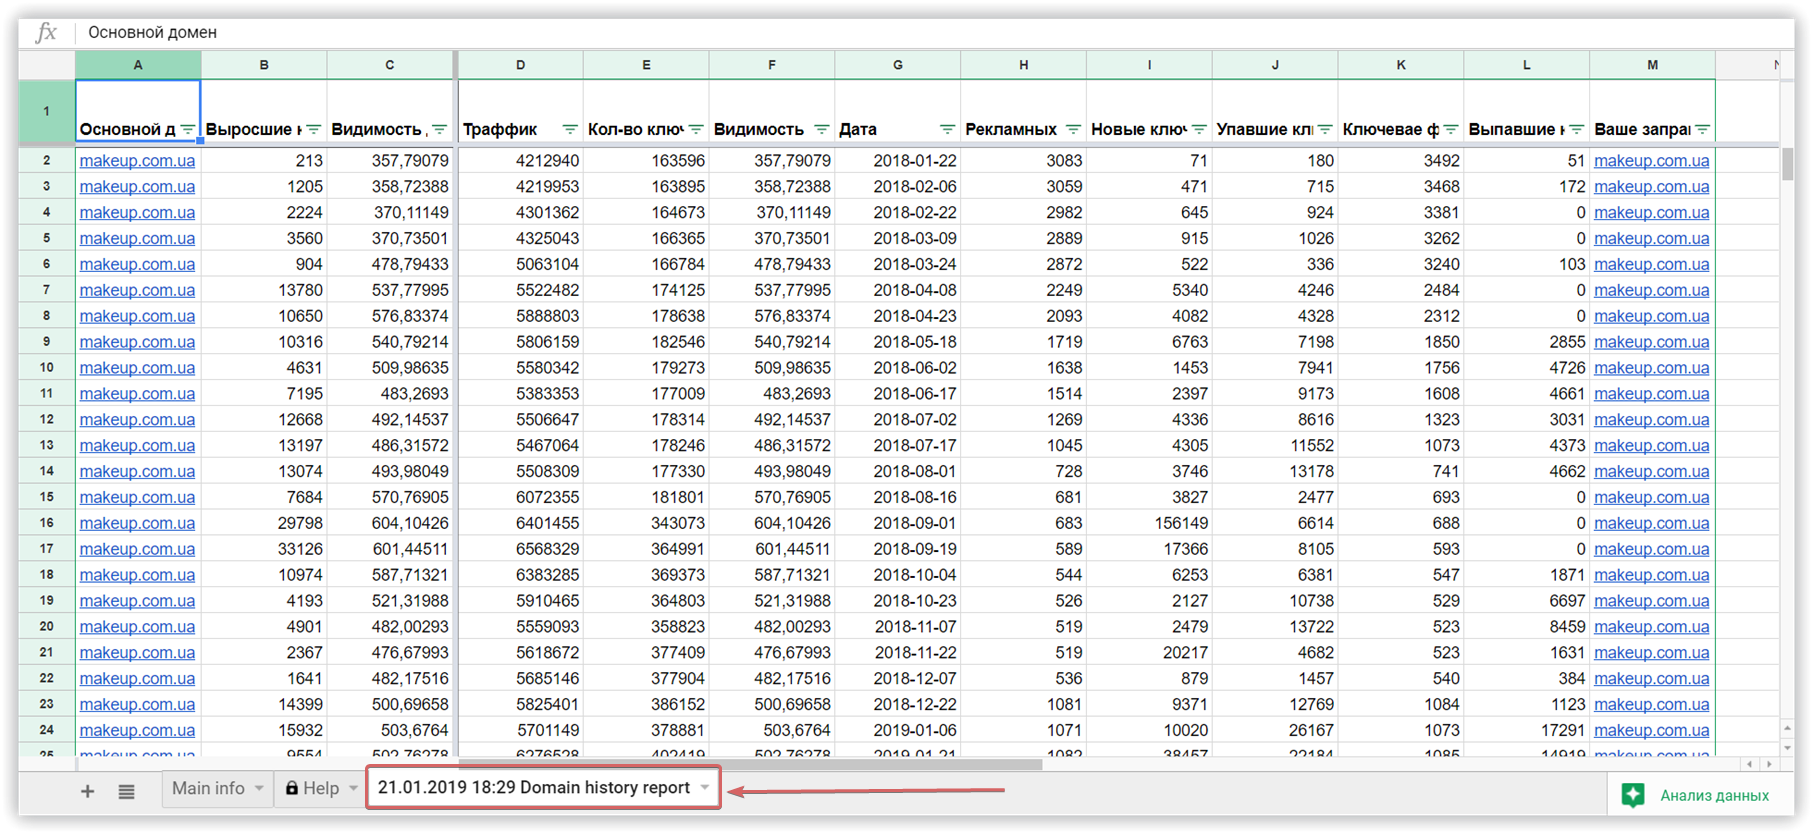The height and width of the screenshot is (834, 1813).
Task: Select row 1 header
Action: (46, 111)
